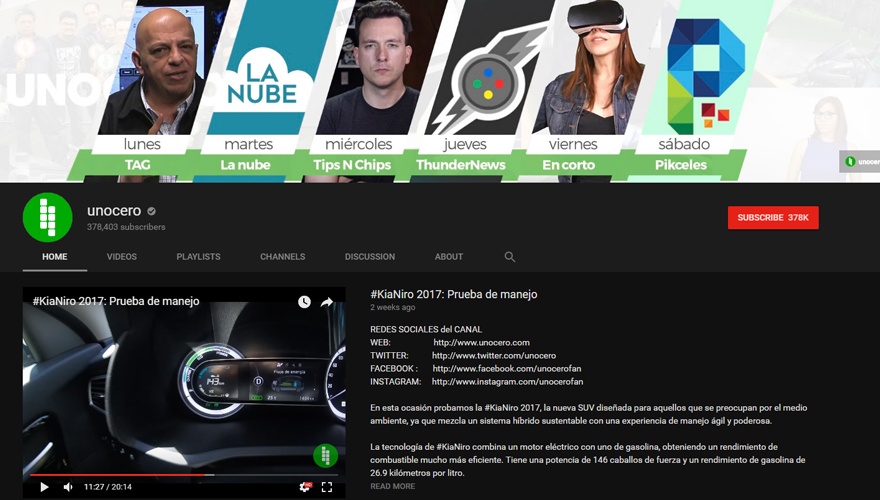The width and height of the screenshot is (880, 500).
Task: Click 'REDES SOCIALES del CANAL' heading
Action: tap(426, 329)
